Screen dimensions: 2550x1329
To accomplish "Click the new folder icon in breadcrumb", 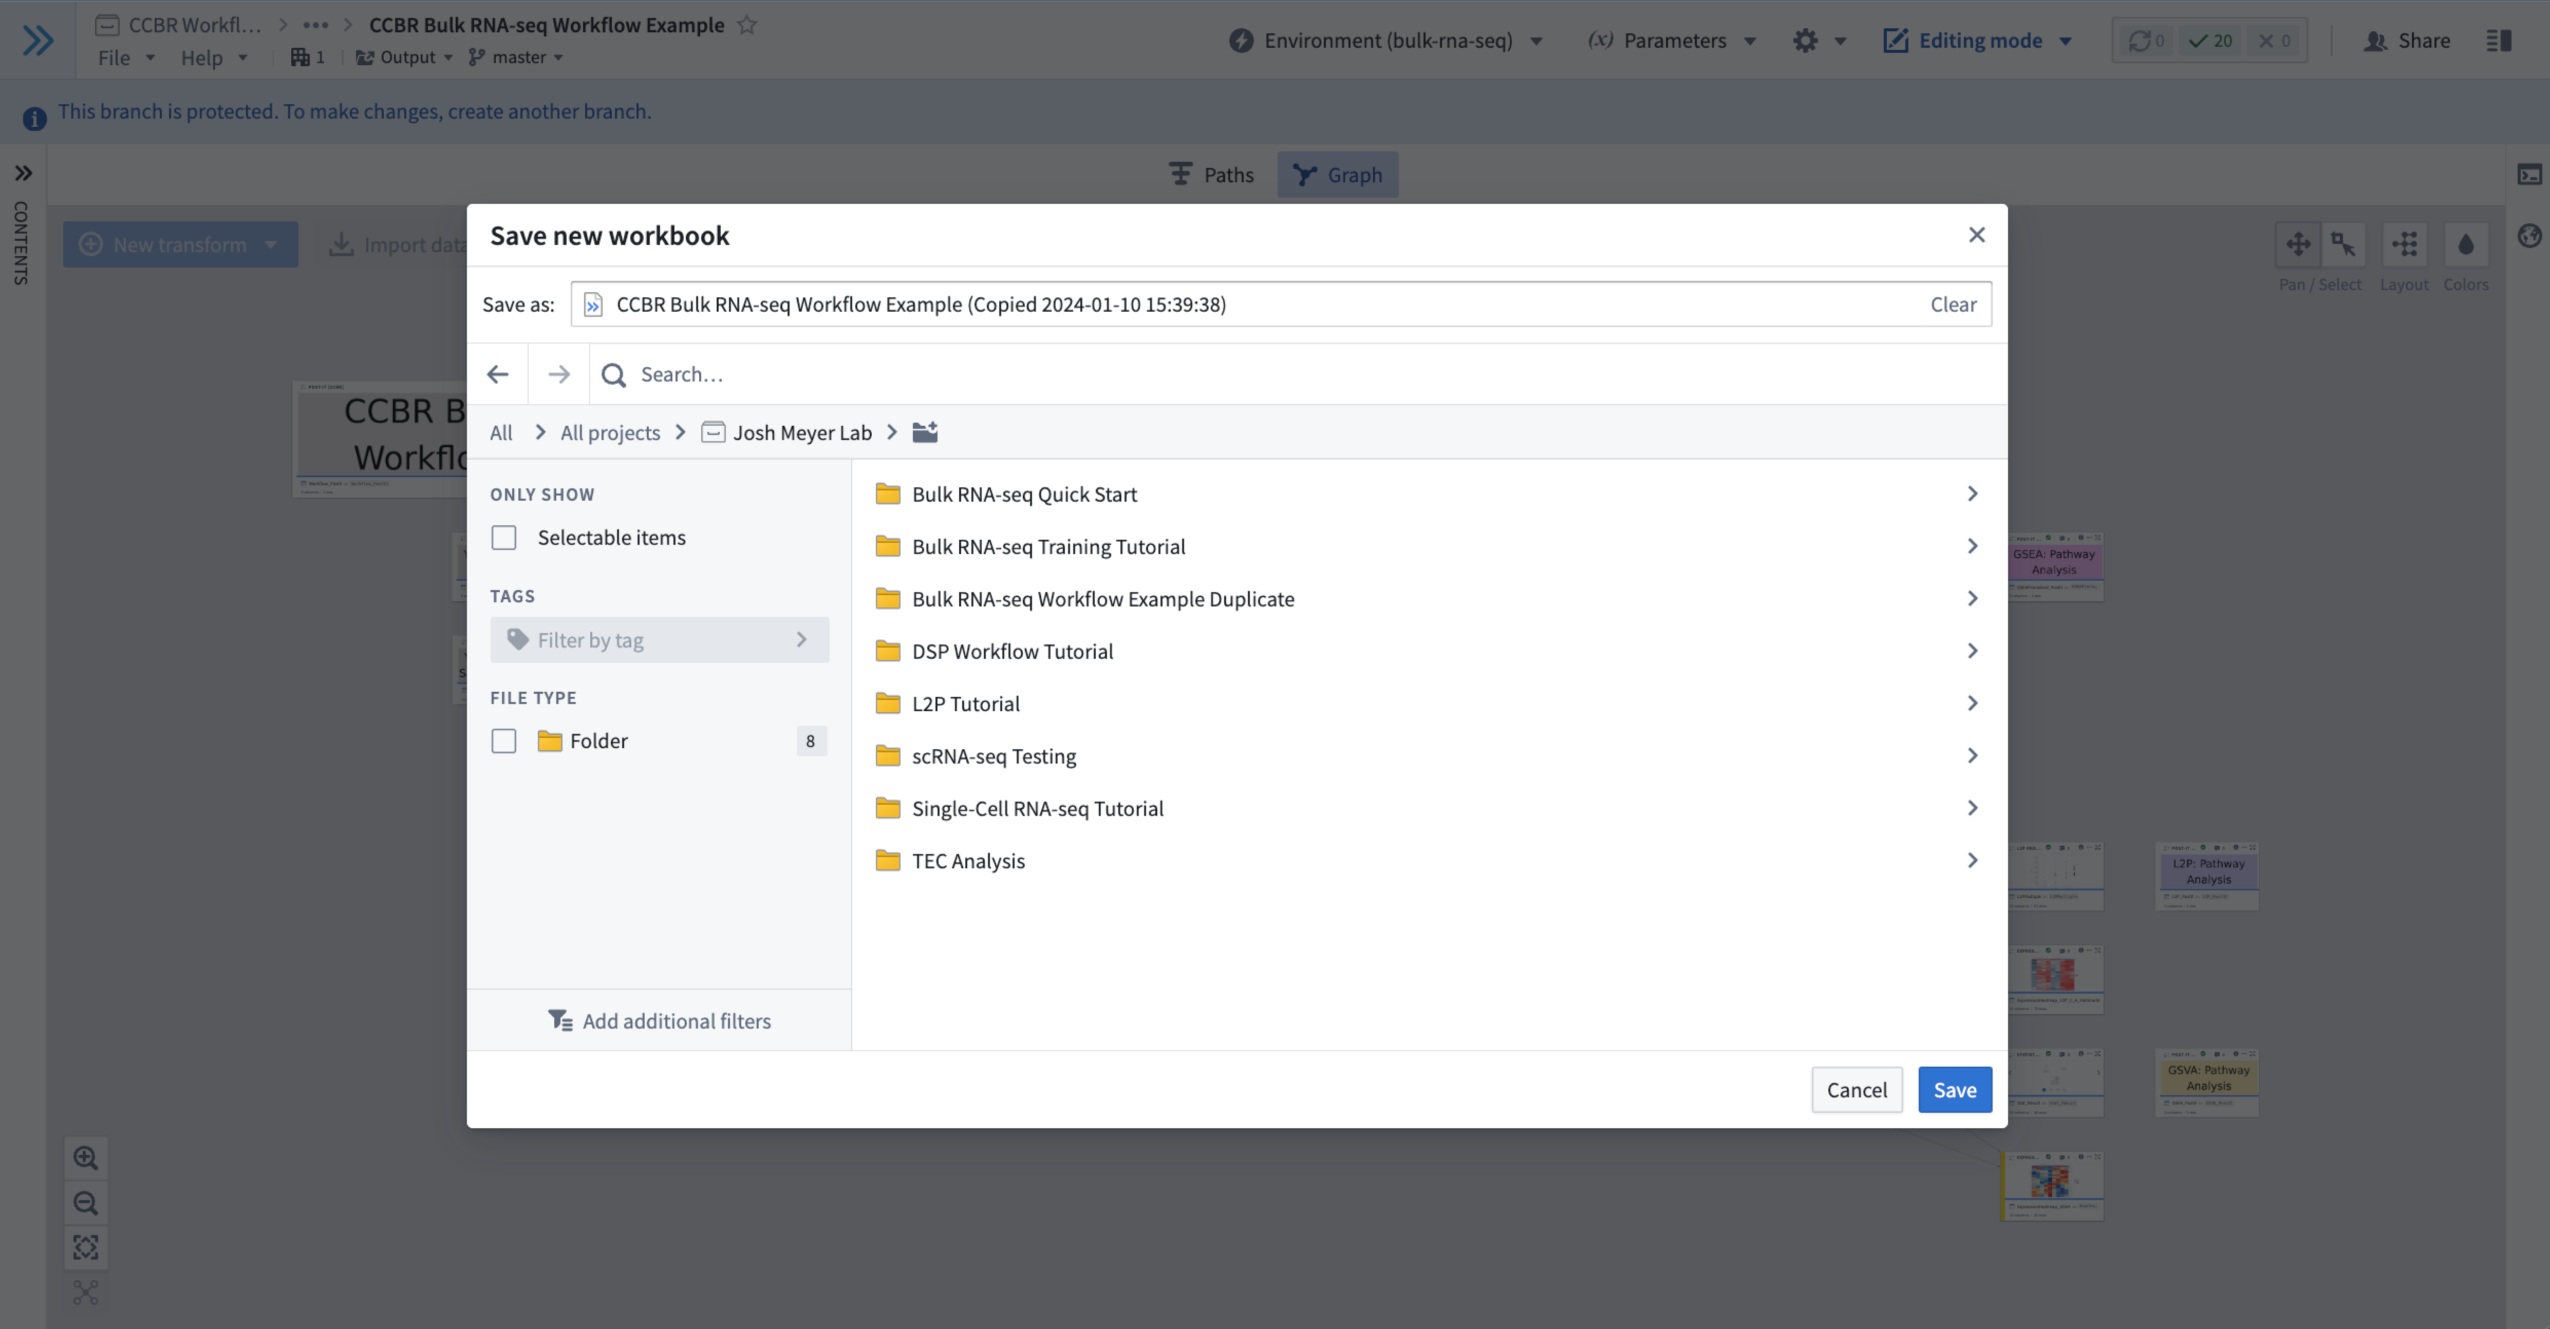I will [925, 432].
